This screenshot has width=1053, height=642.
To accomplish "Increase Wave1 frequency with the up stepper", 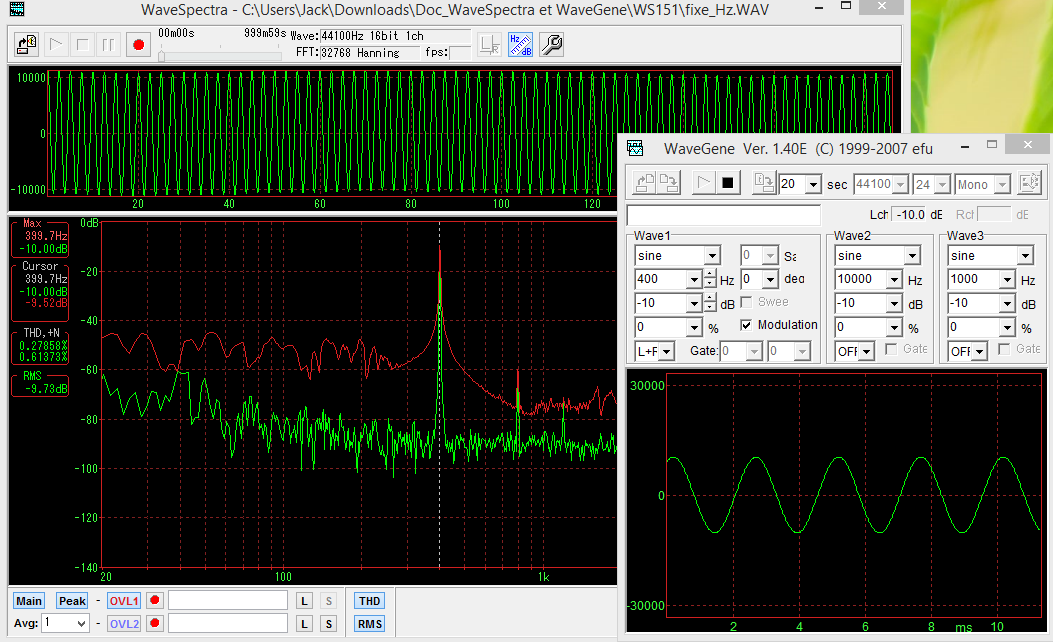I will pyautogui.click(x=710, y=275).
